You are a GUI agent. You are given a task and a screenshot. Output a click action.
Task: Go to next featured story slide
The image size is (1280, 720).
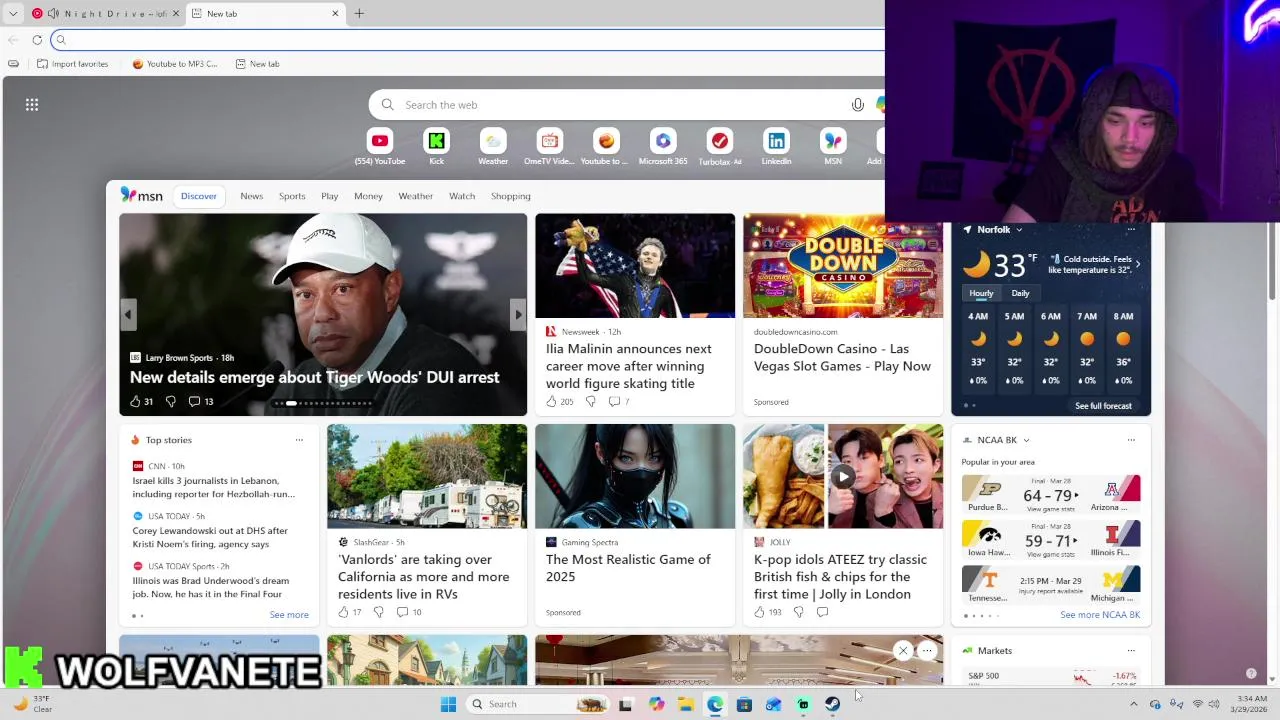pos(518,315)
